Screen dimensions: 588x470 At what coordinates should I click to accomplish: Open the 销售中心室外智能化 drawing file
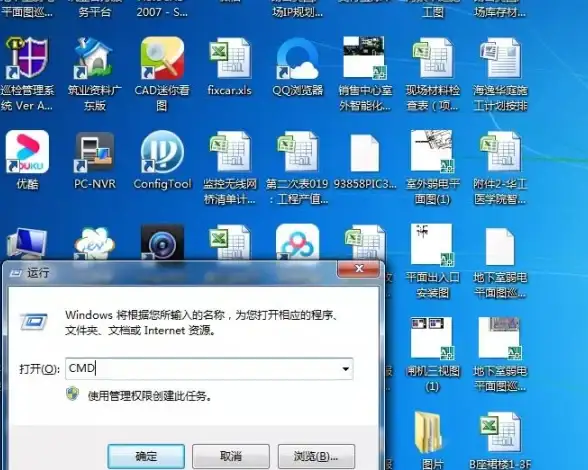point(365,58)
